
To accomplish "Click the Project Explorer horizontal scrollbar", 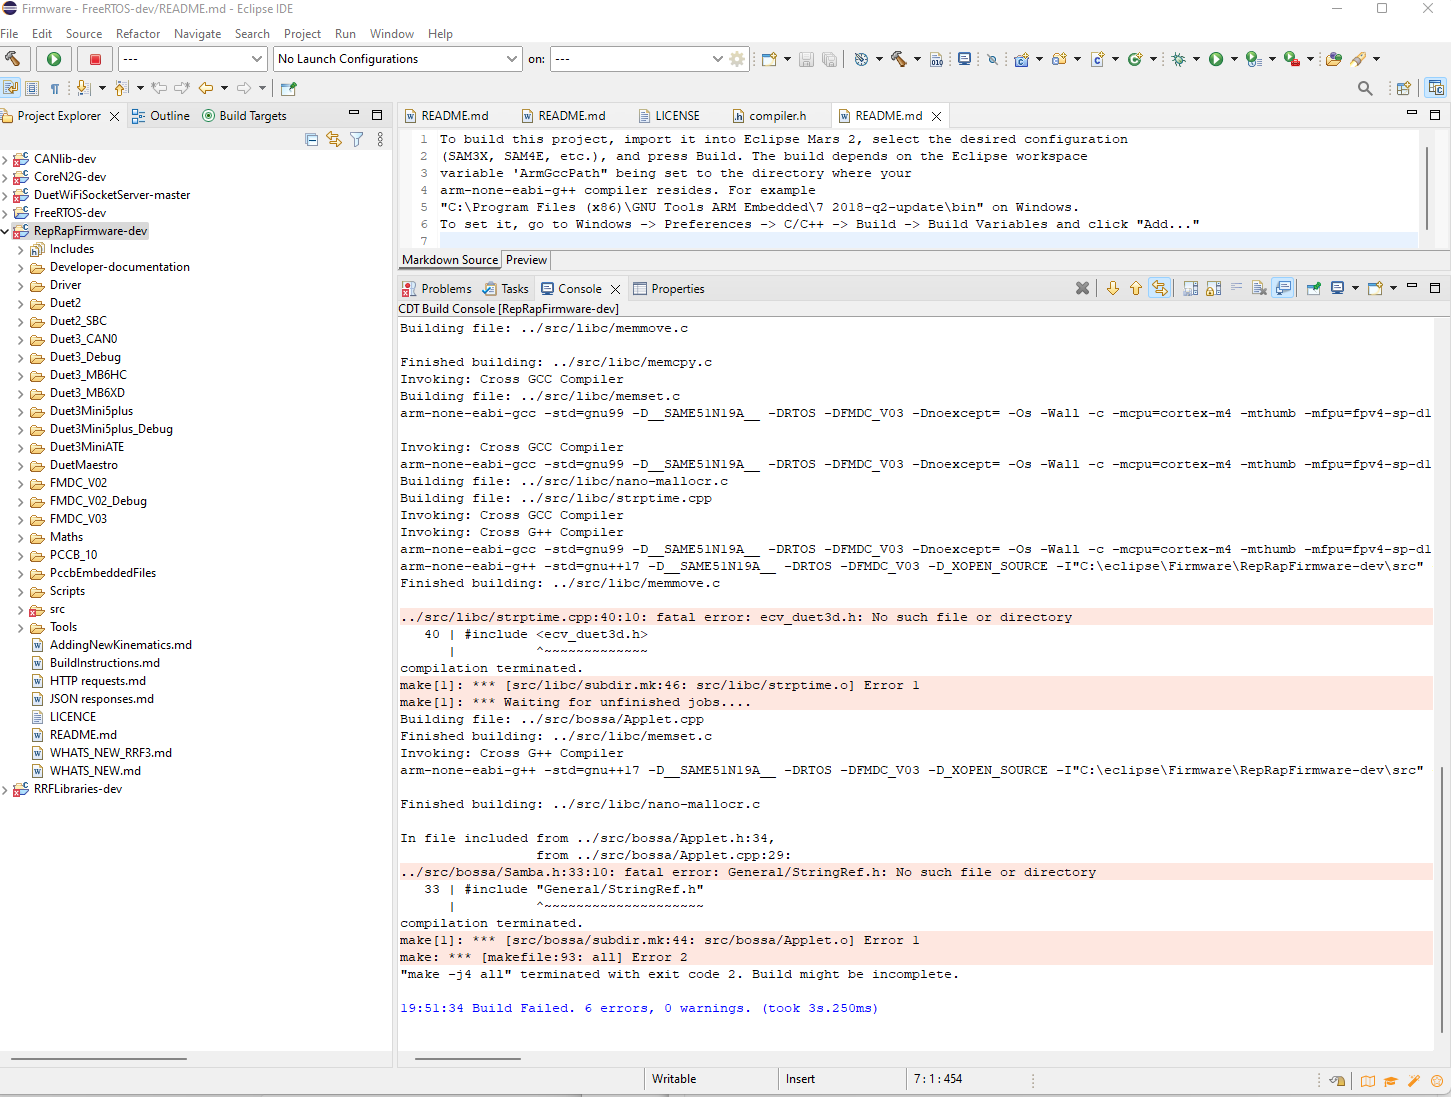I will (99, 1058).
